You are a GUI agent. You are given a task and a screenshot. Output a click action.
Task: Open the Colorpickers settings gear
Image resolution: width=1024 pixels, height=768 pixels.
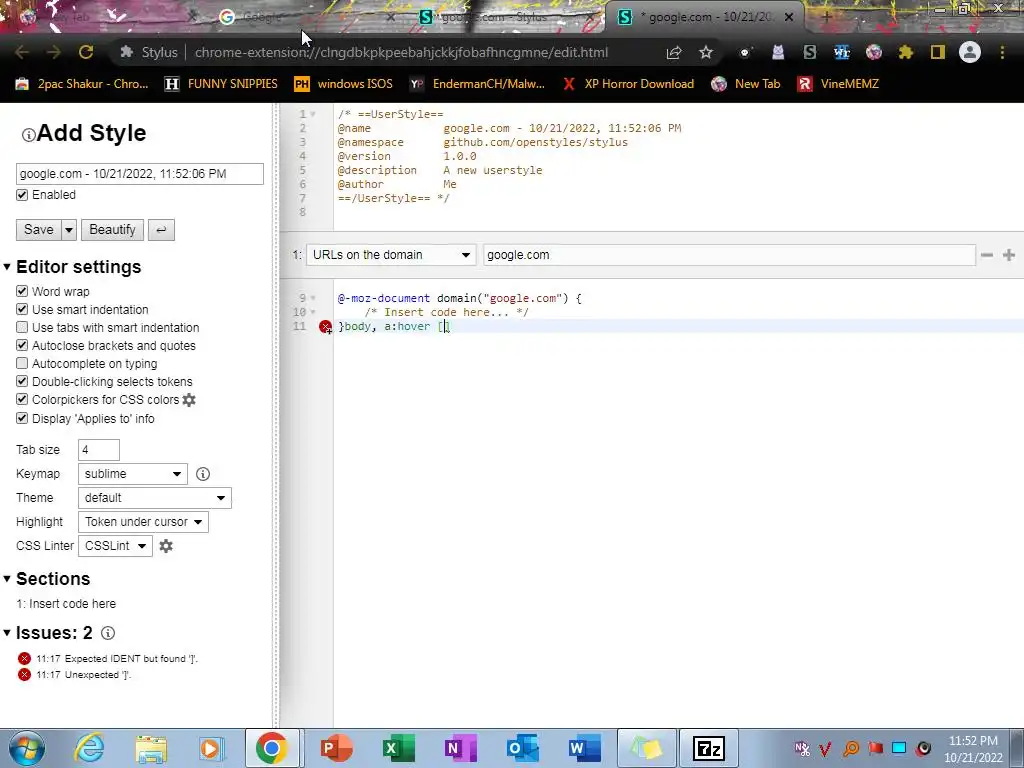coord(189,400)
